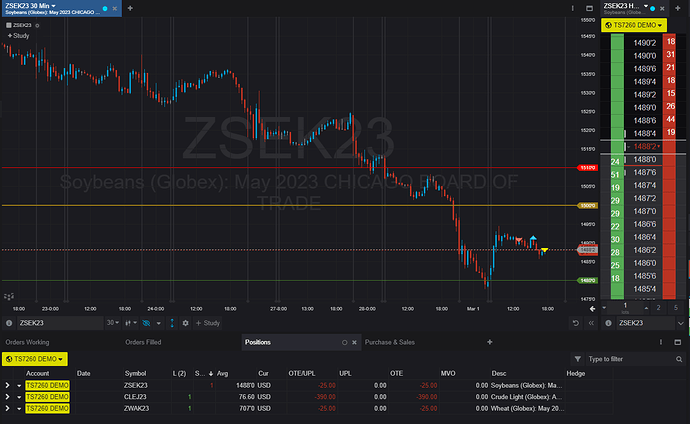Increase DOM lot quantity with up arrow
Screen dimensions: 690x424
646,307
